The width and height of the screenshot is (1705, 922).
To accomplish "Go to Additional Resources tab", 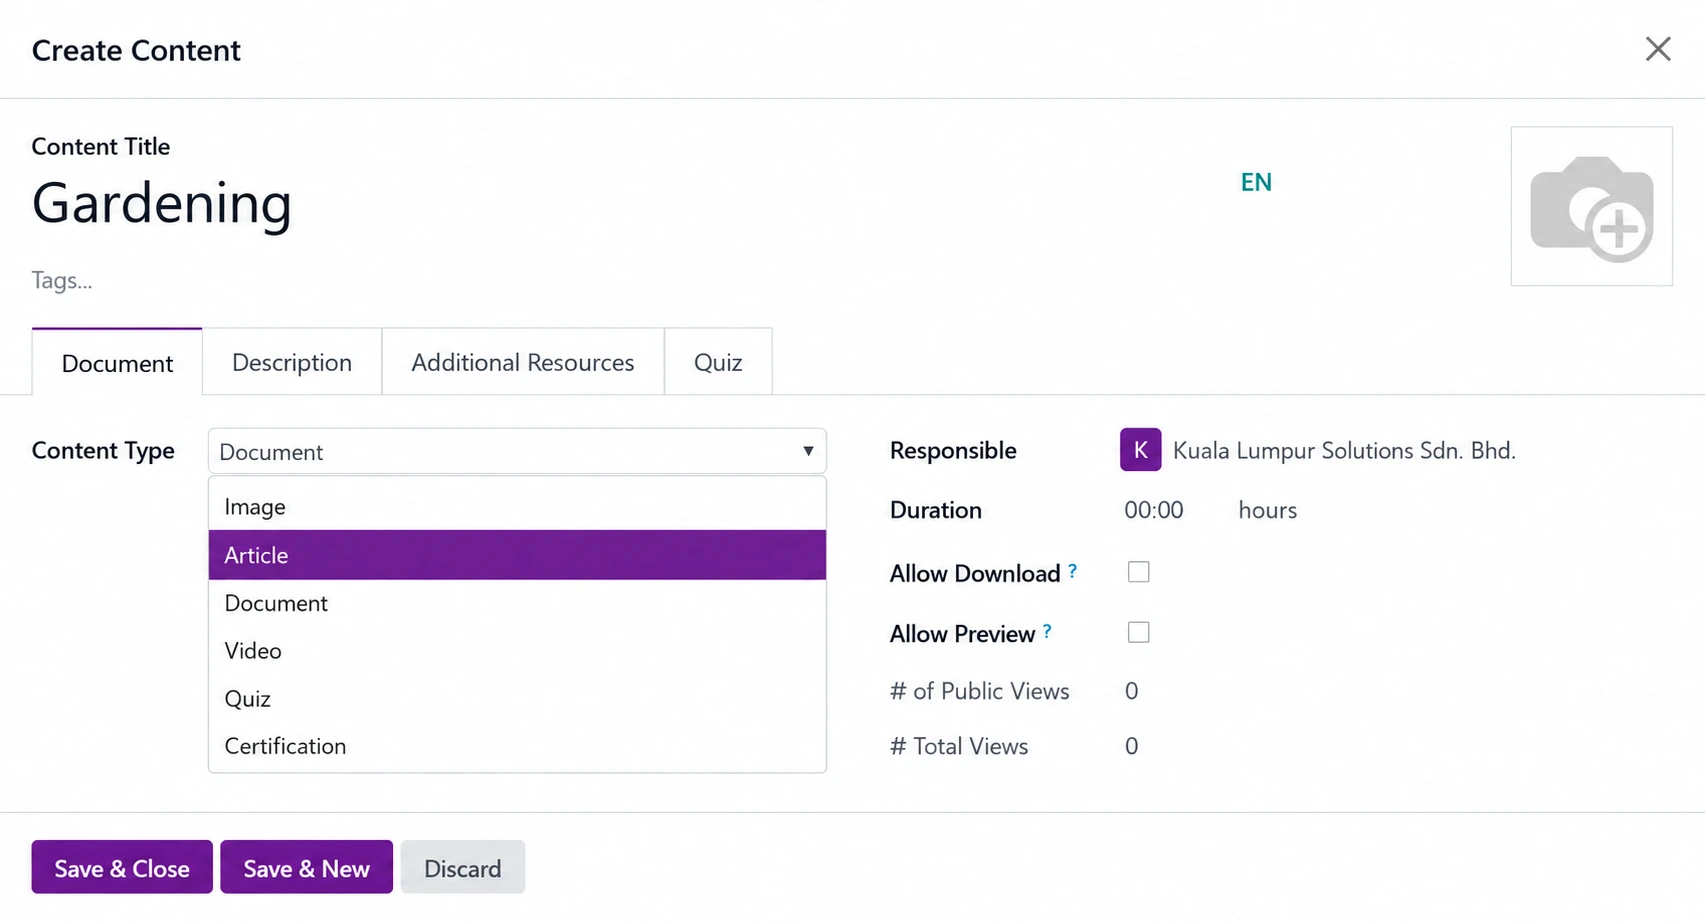I will point(523,362).
